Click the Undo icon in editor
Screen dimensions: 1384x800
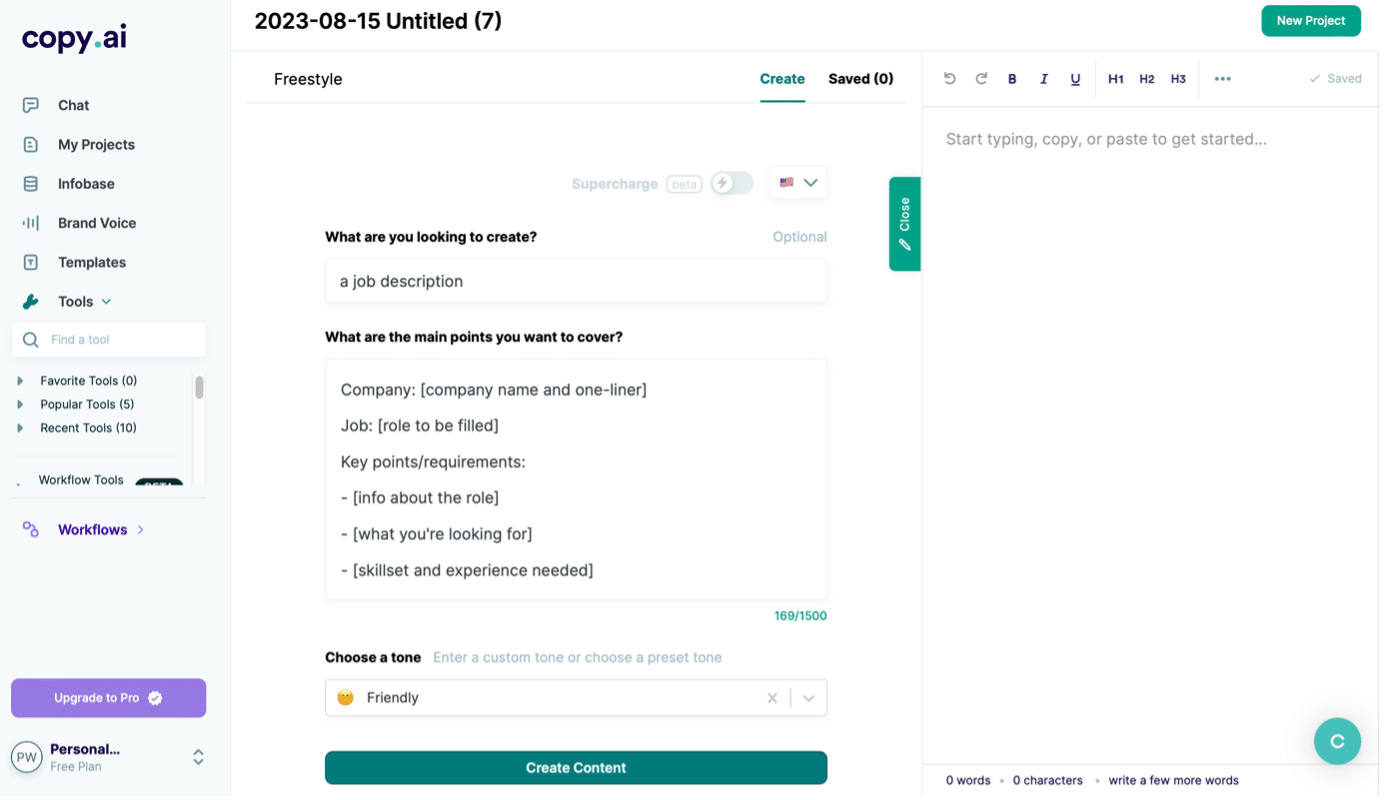click(952, 79)
